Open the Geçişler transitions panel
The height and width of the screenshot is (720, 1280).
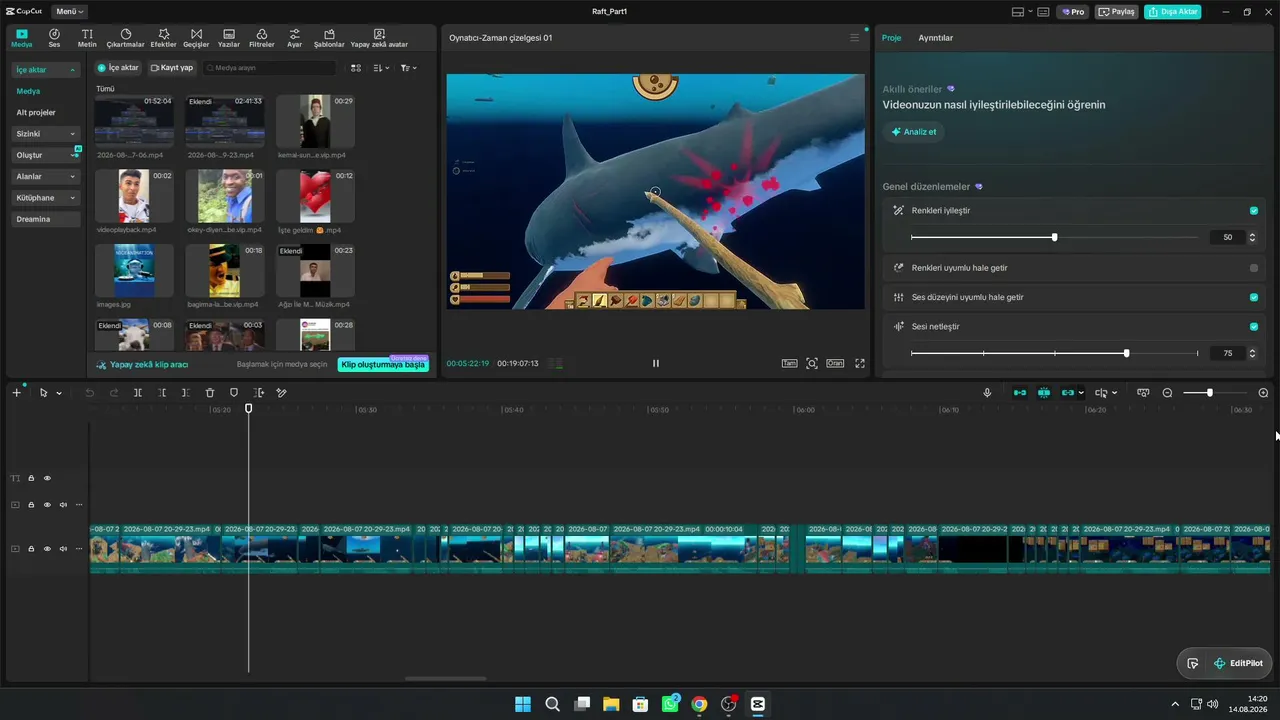pyautogui.click(x=196, y=38)
